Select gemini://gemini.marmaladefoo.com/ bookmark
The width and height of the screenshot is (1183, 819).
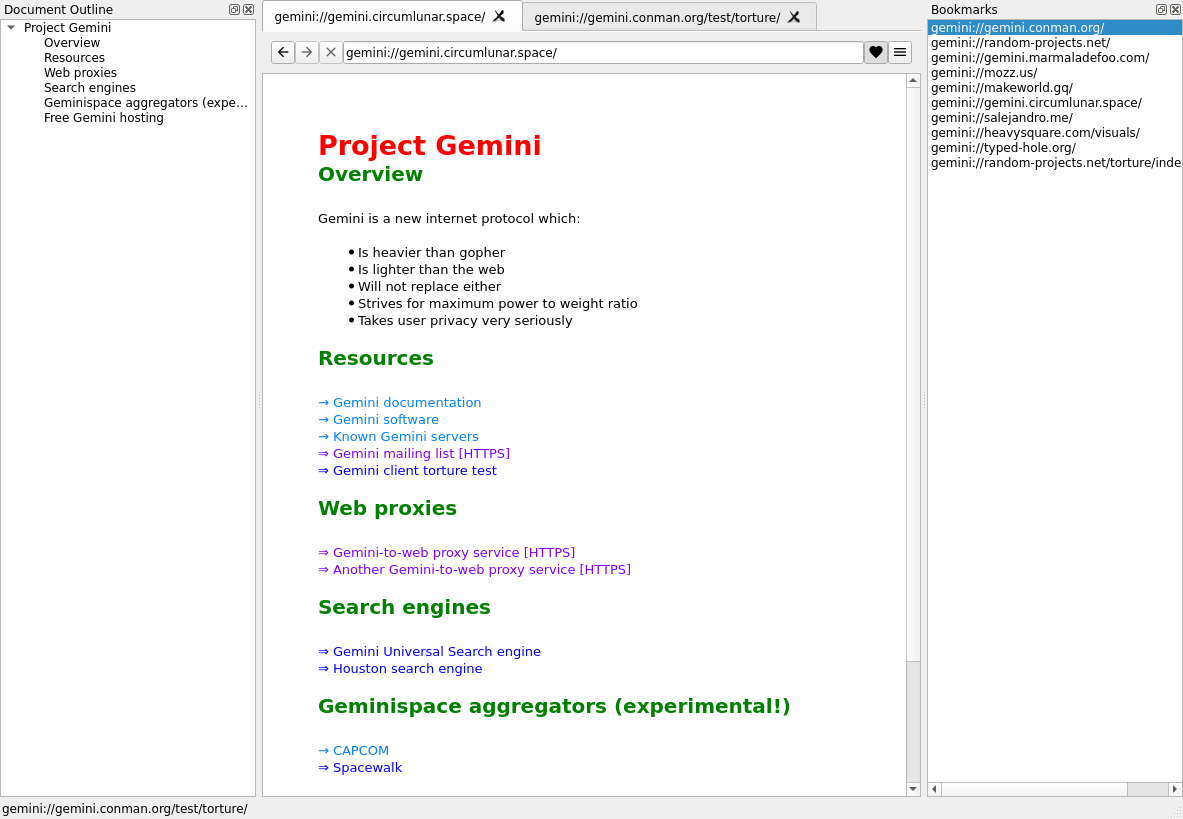pos(1054,57)
